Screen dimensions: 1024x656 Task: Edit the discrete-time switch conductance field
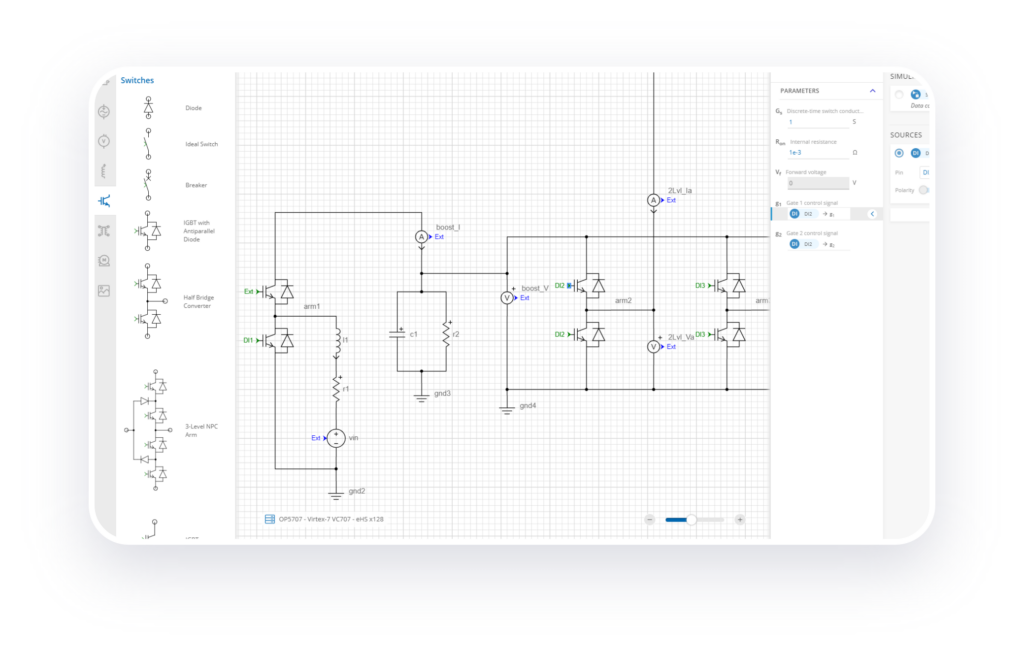pos(818,122)
